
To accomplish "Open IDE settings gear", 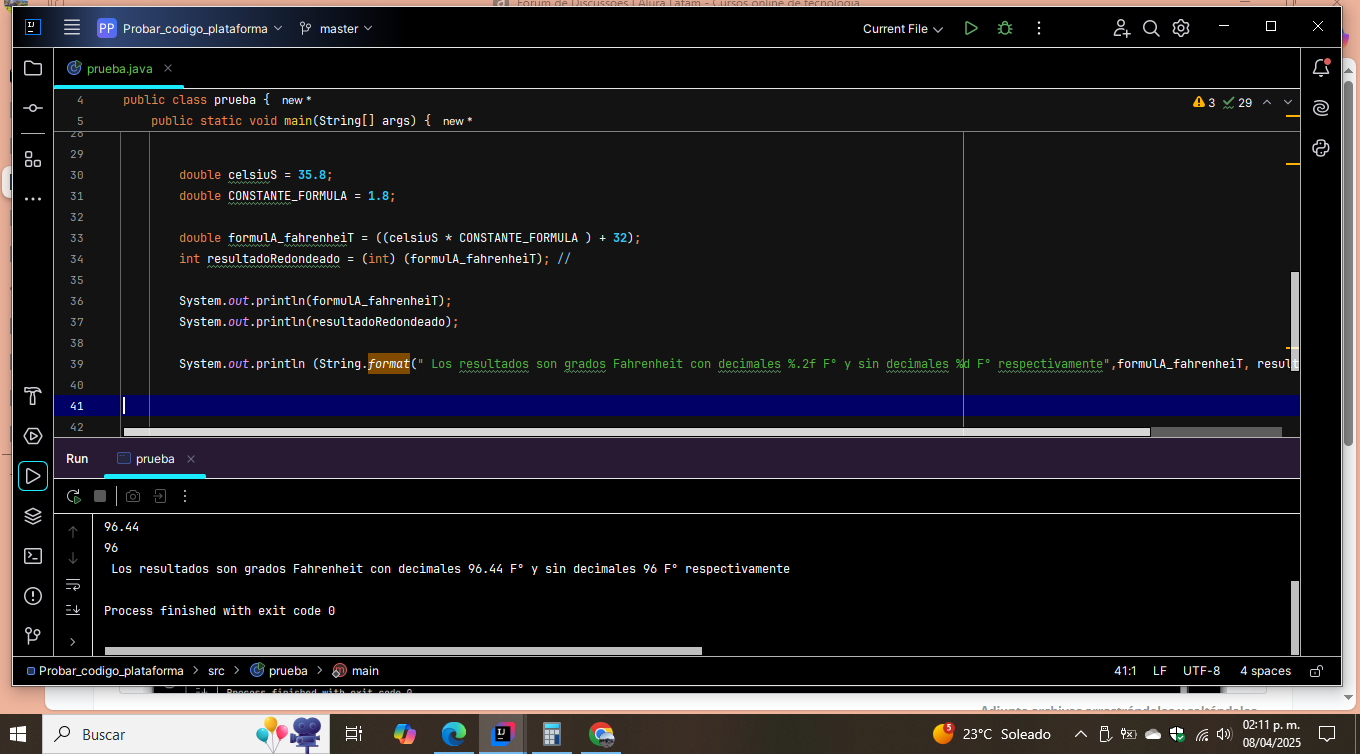I will point(1181,28).
